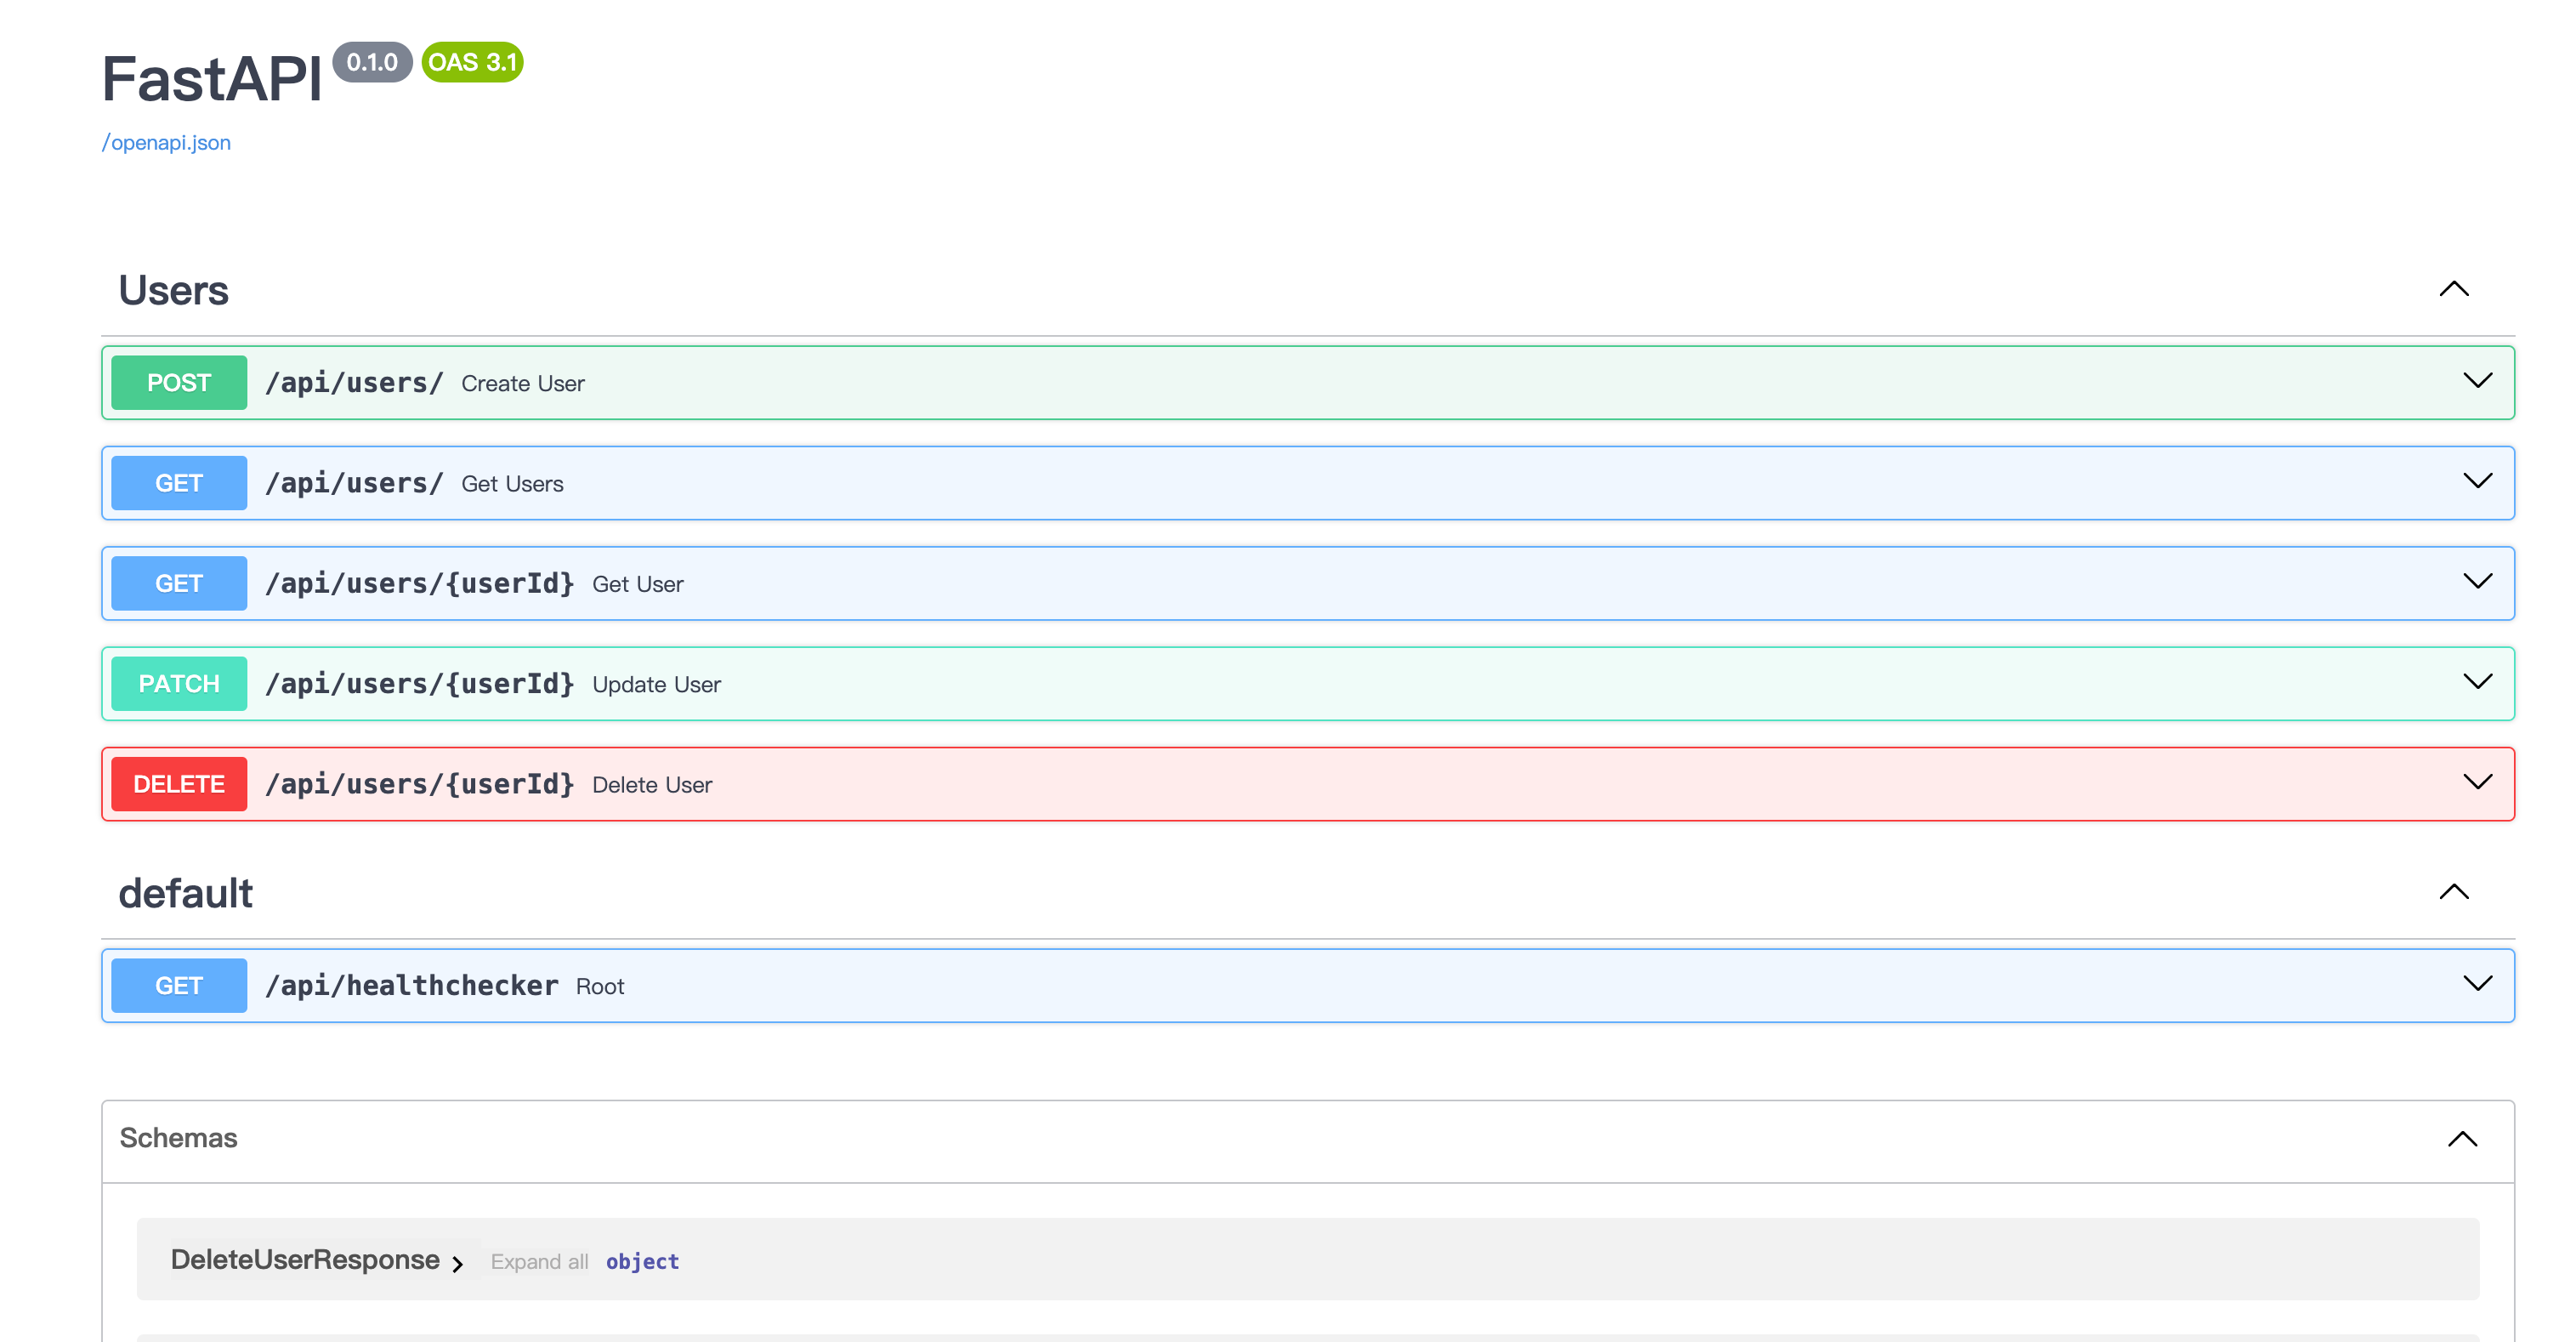This screenshot has height=1342, width=2576.
Task: Click /api/users/{userId} path of Update User
Action: [x=420, y=684]
